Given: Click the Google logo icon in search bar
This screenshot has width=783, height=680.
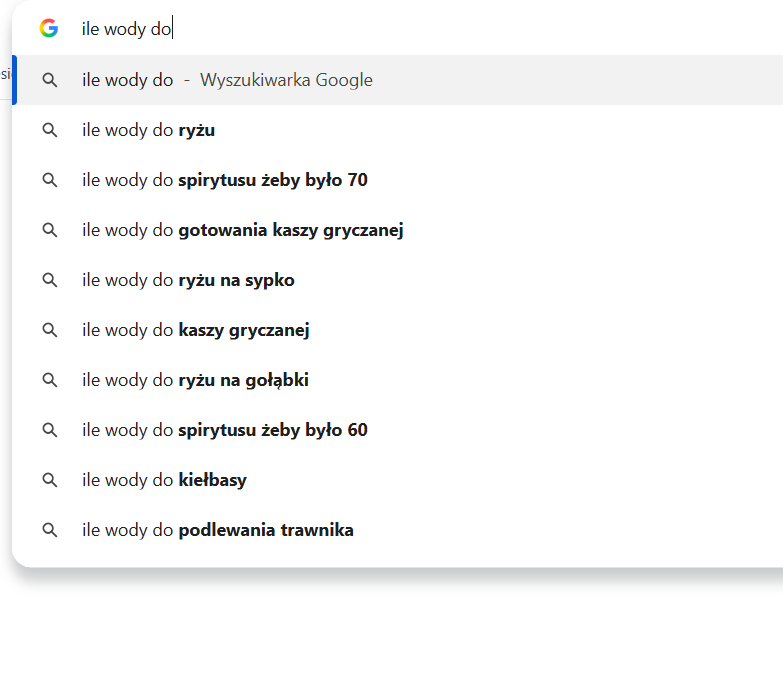Looking at the screenshot, I should 49,28.
